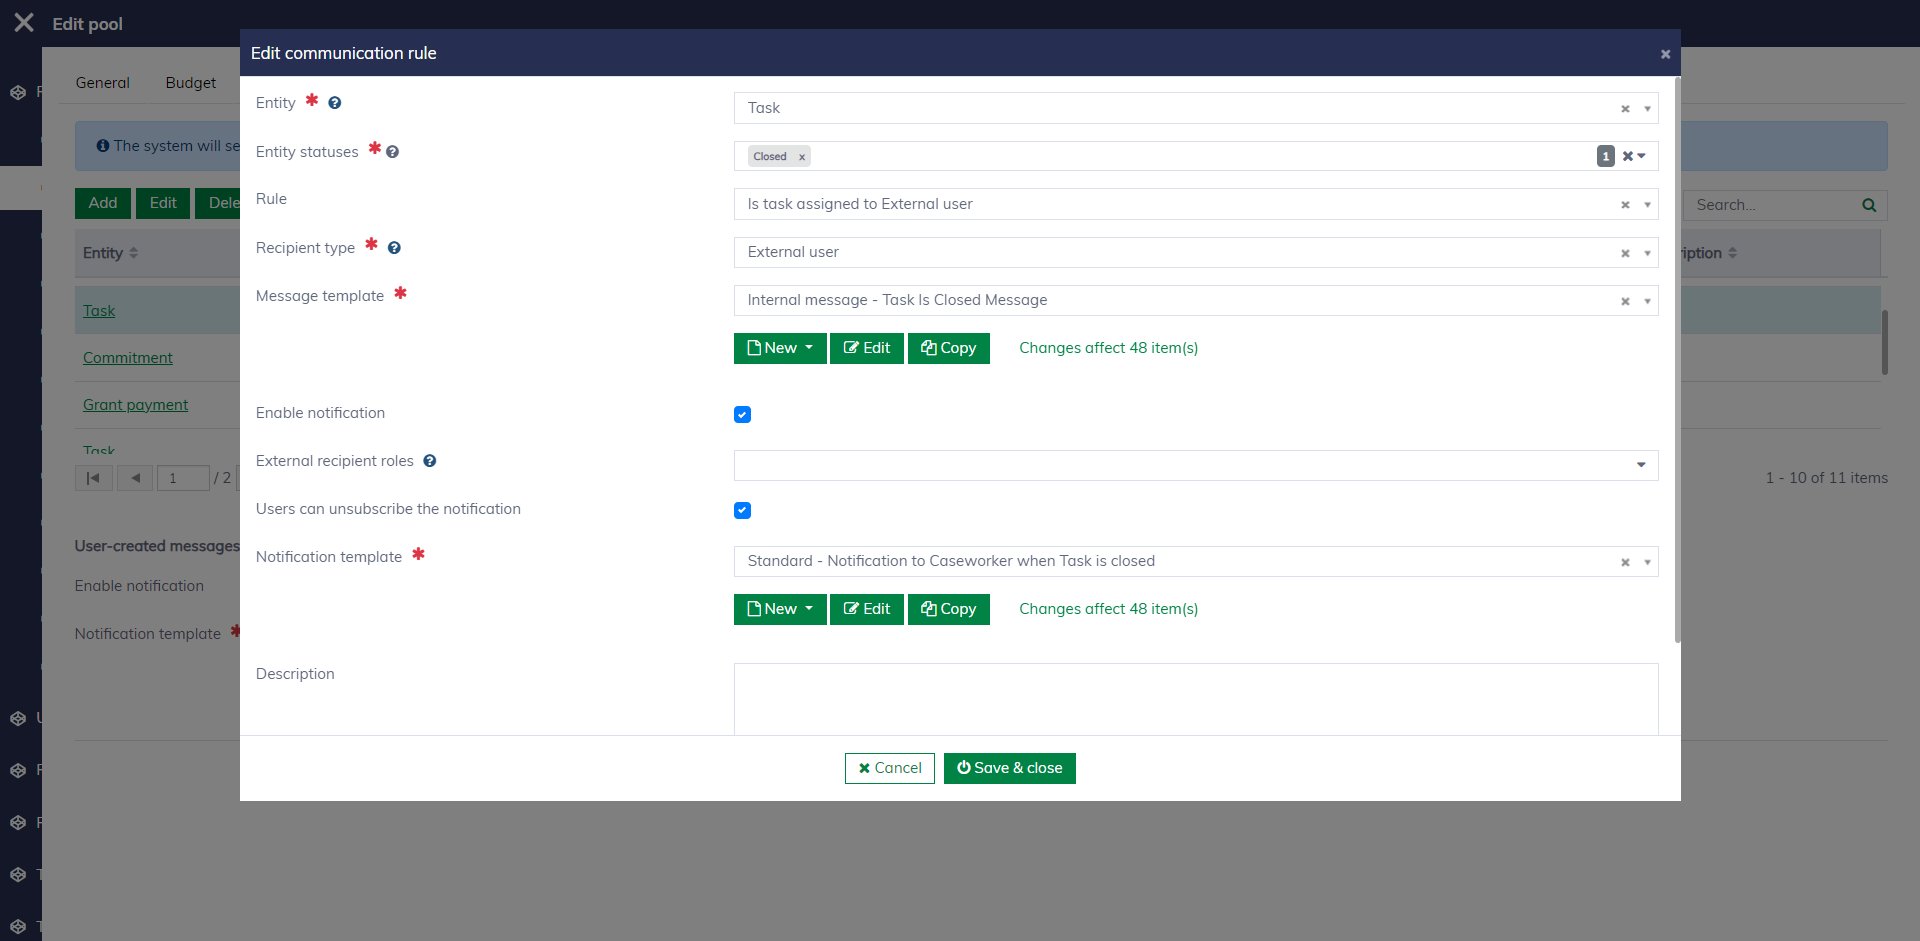Screen dimensions: 1920x941
Task: Open the External recipient roles dropdown
Action: 1640,465
